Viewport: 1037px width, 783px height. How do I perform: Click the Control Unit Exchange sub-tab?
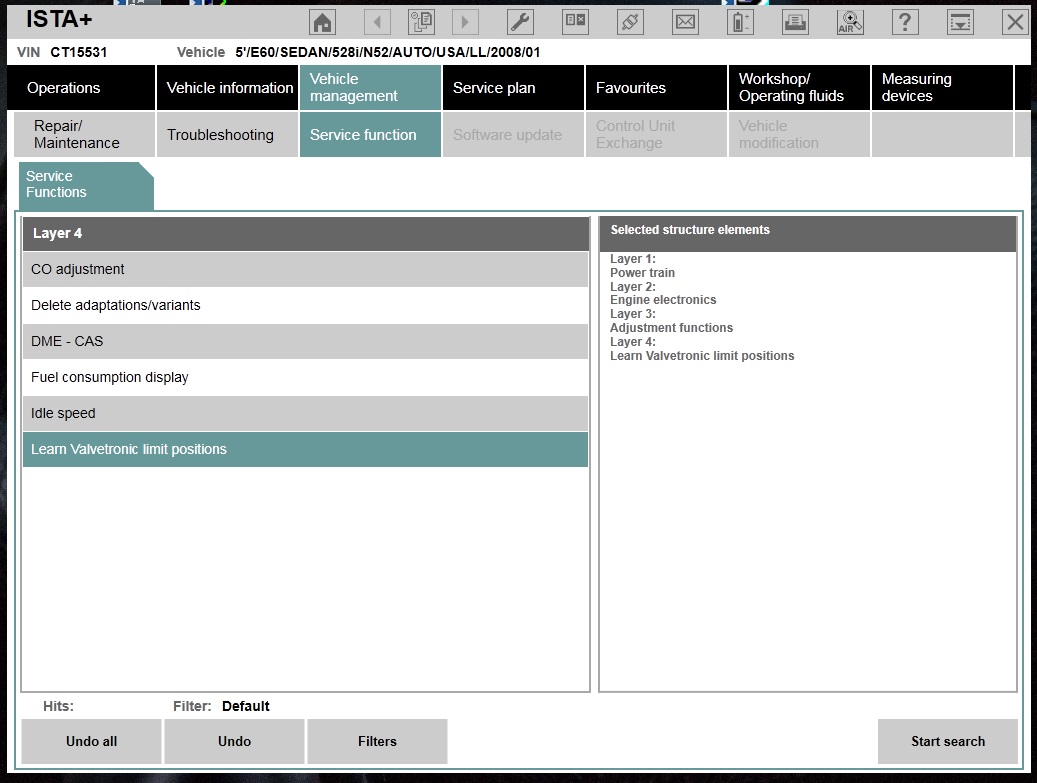(656, 134)
